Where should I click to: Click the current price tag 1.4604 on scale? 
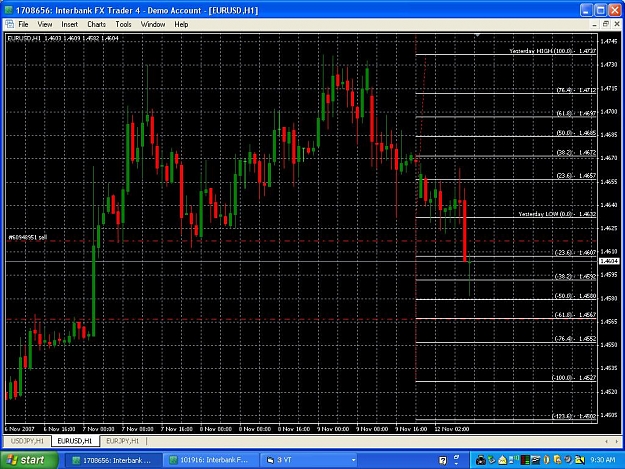(609, 261)
